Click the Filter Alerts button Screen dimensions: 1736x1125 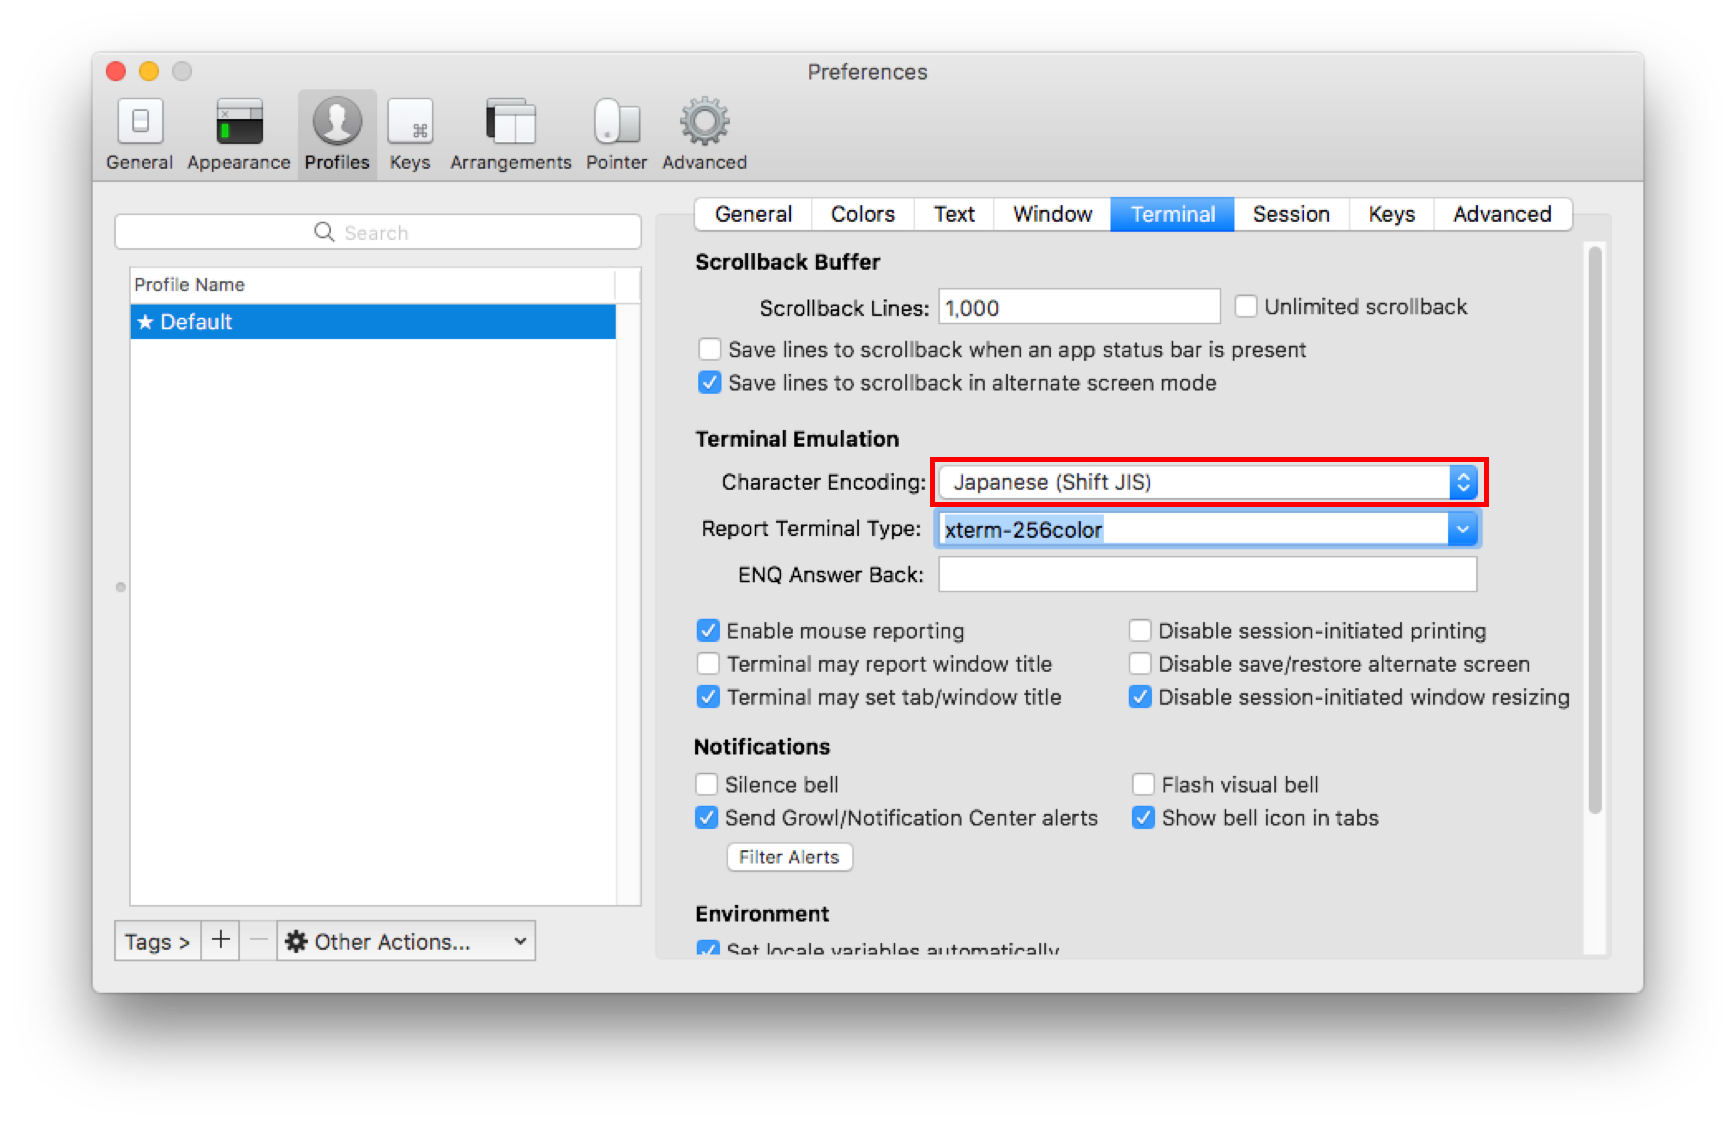789,857
